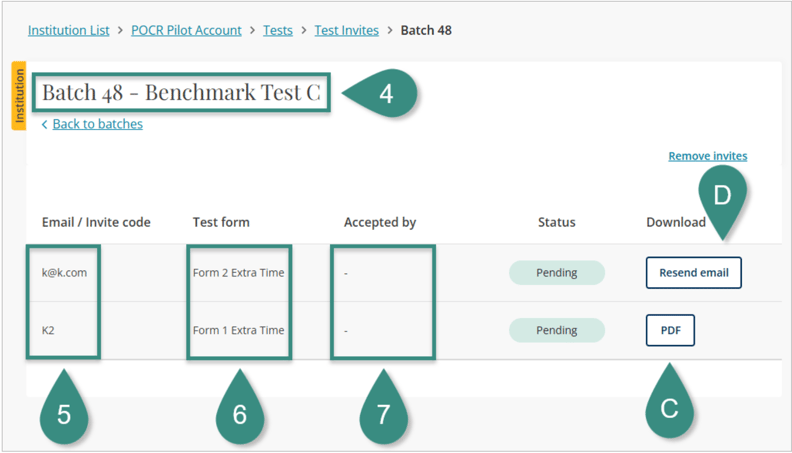
Task: Click the teardrop marker labeled C
Action: pyautogui.click(x=670, y=408)
